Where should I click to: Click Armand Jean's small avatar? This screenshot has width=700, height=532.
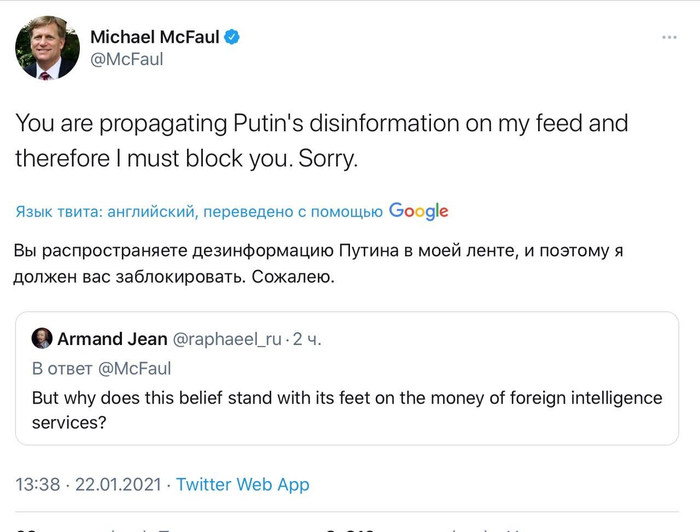[x=42, y=339]
